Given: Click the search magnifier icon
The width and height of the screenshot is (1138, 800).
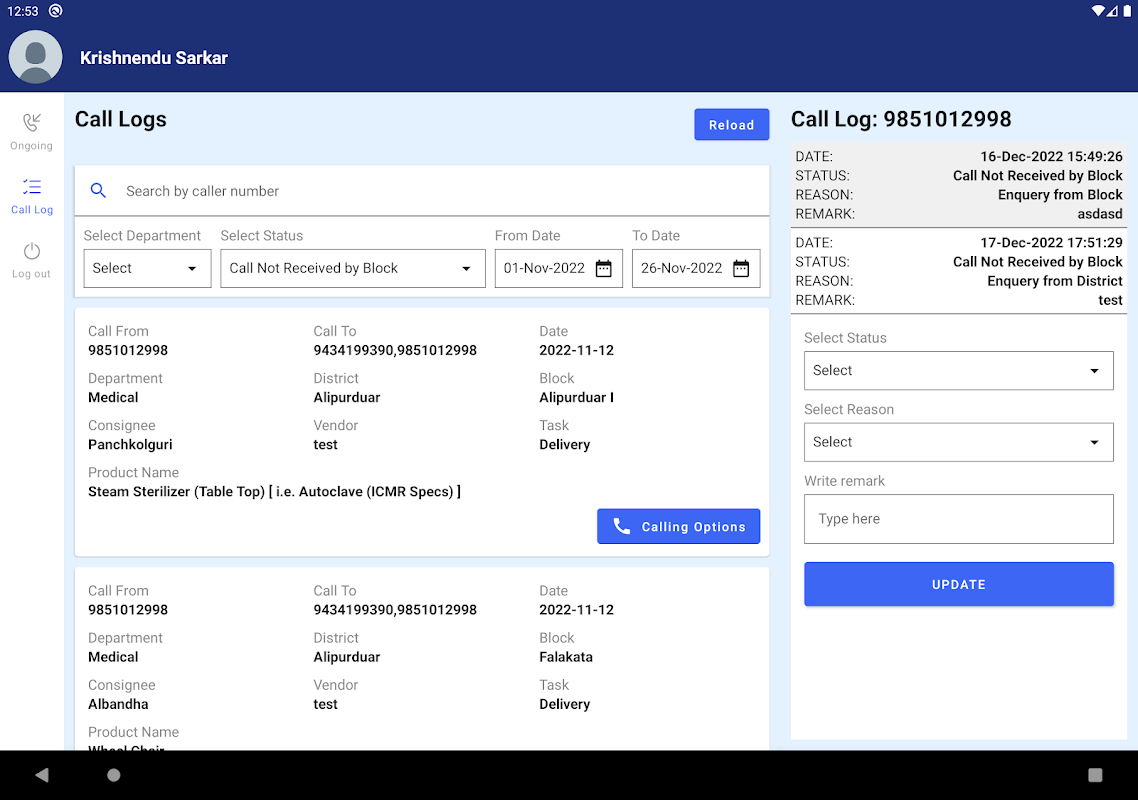Looking at the screenshot, I should coord(98,191).
